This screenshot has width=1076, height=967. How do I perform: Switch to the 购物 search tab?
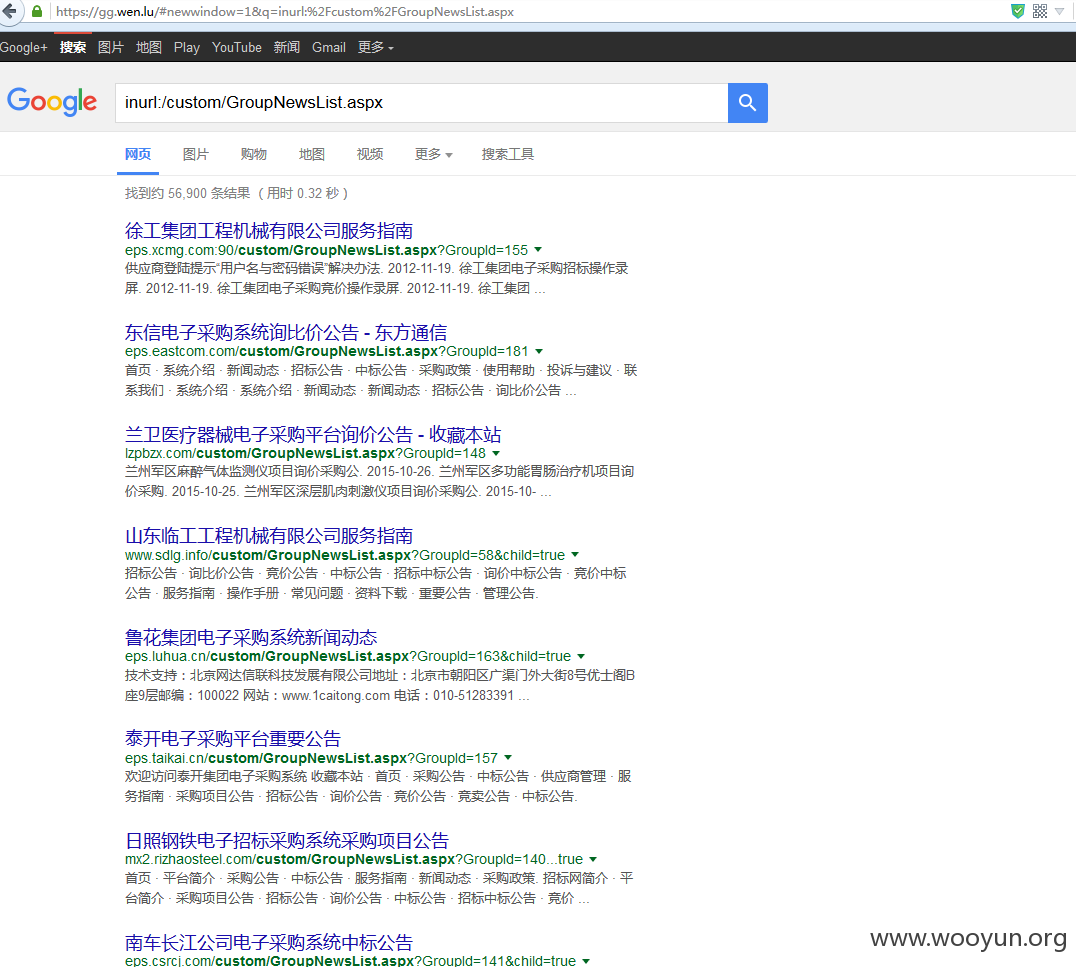[x=254, y=154]
